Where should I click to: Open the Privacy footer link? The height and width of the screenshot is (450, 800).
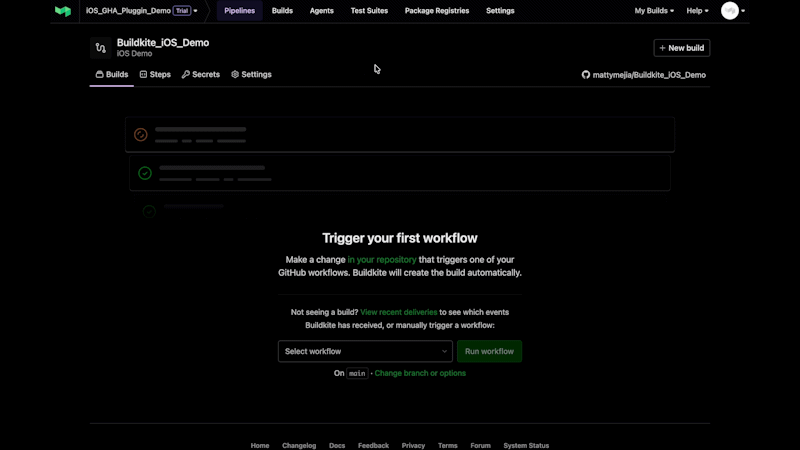tap(413, 445)
